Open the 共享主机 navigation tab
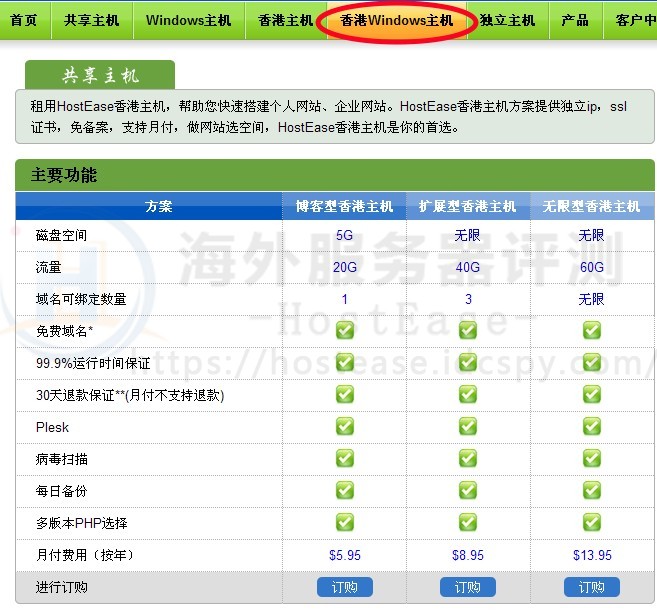The height and width of the screenshot is (612, 657). (x=91, y=20)
